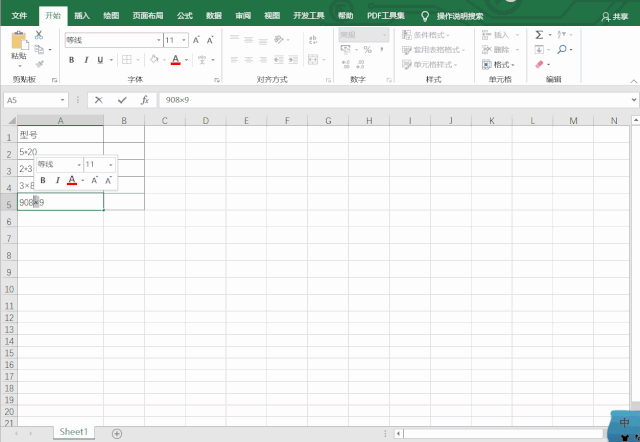This screenshot has height=442, width=640.
Task: Toggle Bold in the floating mini toolbar
Action: coord(43,180)
